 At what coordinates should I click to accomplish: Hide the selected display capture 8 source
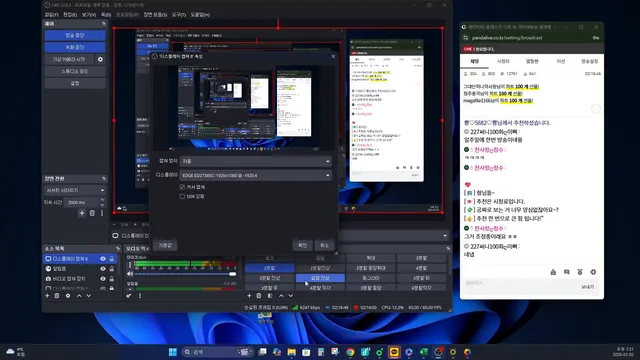click(x=103, y=259)
